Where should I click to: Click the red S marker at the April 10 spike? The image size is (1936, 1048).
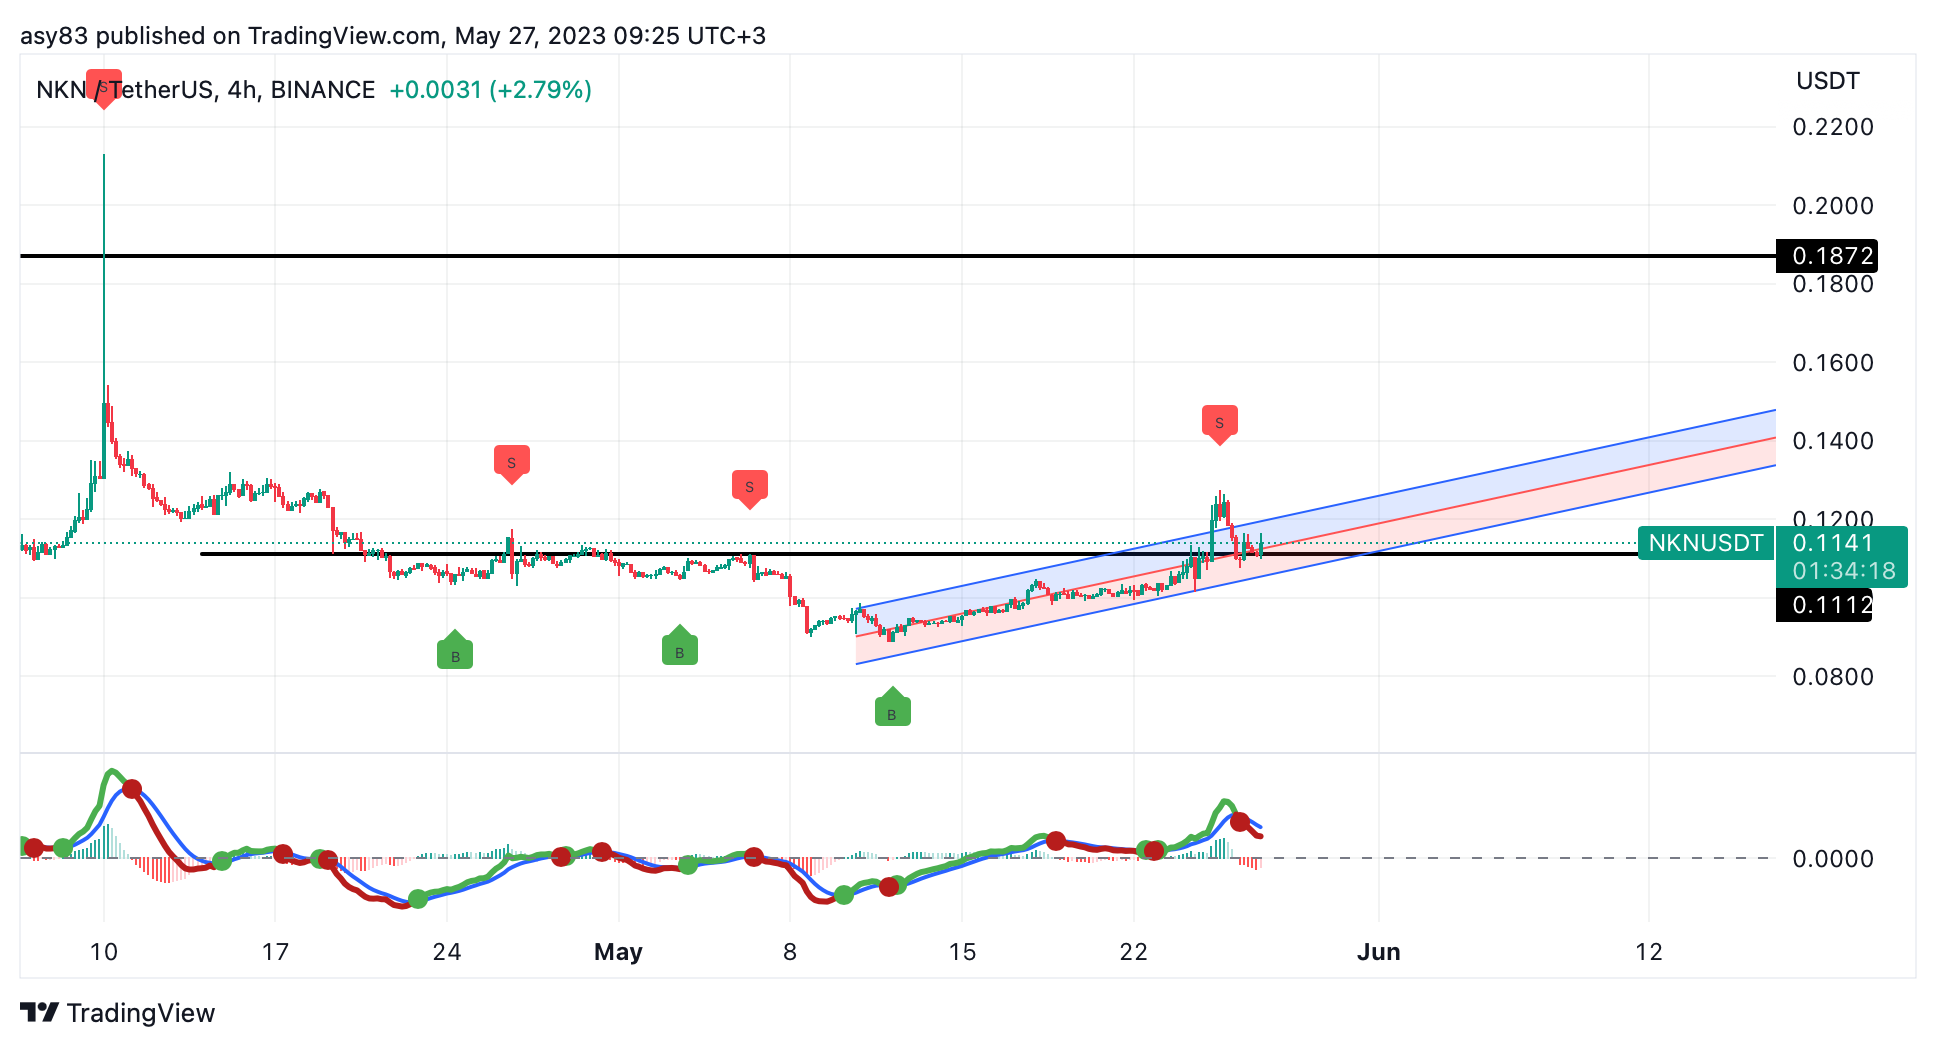click(103, 88)
